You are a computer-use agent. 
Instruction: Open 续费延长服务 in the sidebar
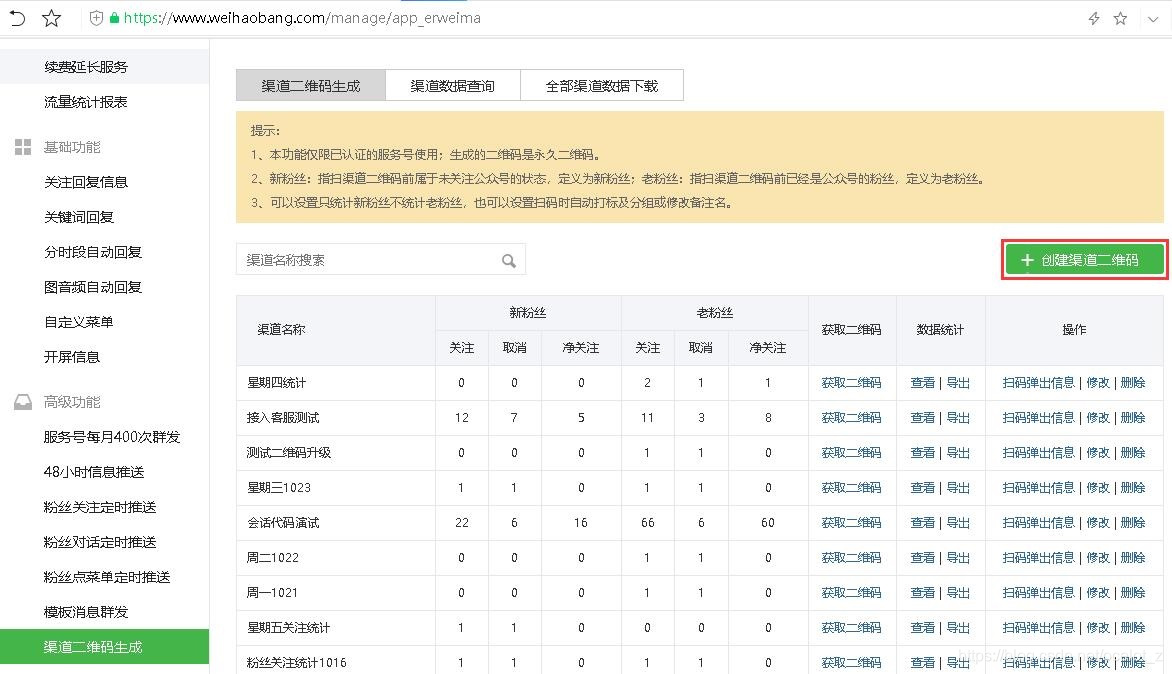click(x=86, y=67)
